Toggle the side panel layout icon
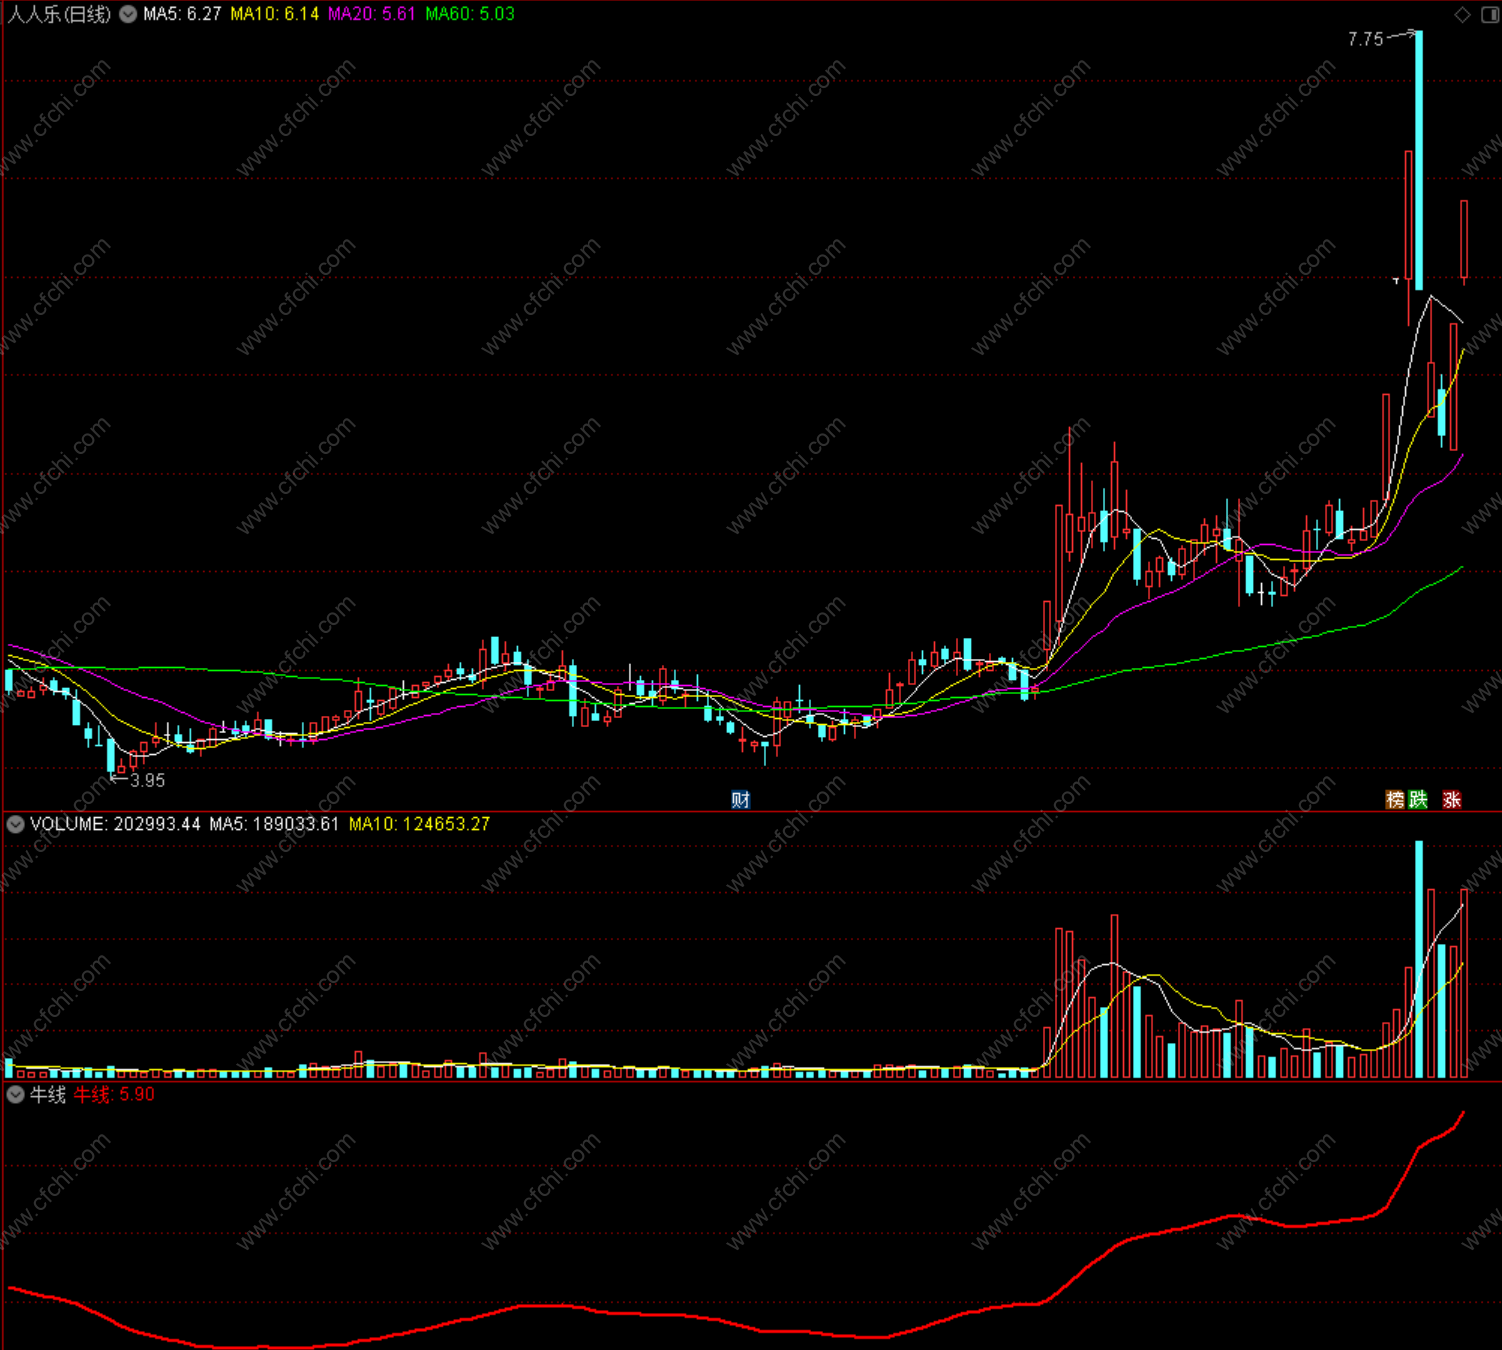Image resolution: width=1502 pixels, height=1350 pixels. point(1488,14)
